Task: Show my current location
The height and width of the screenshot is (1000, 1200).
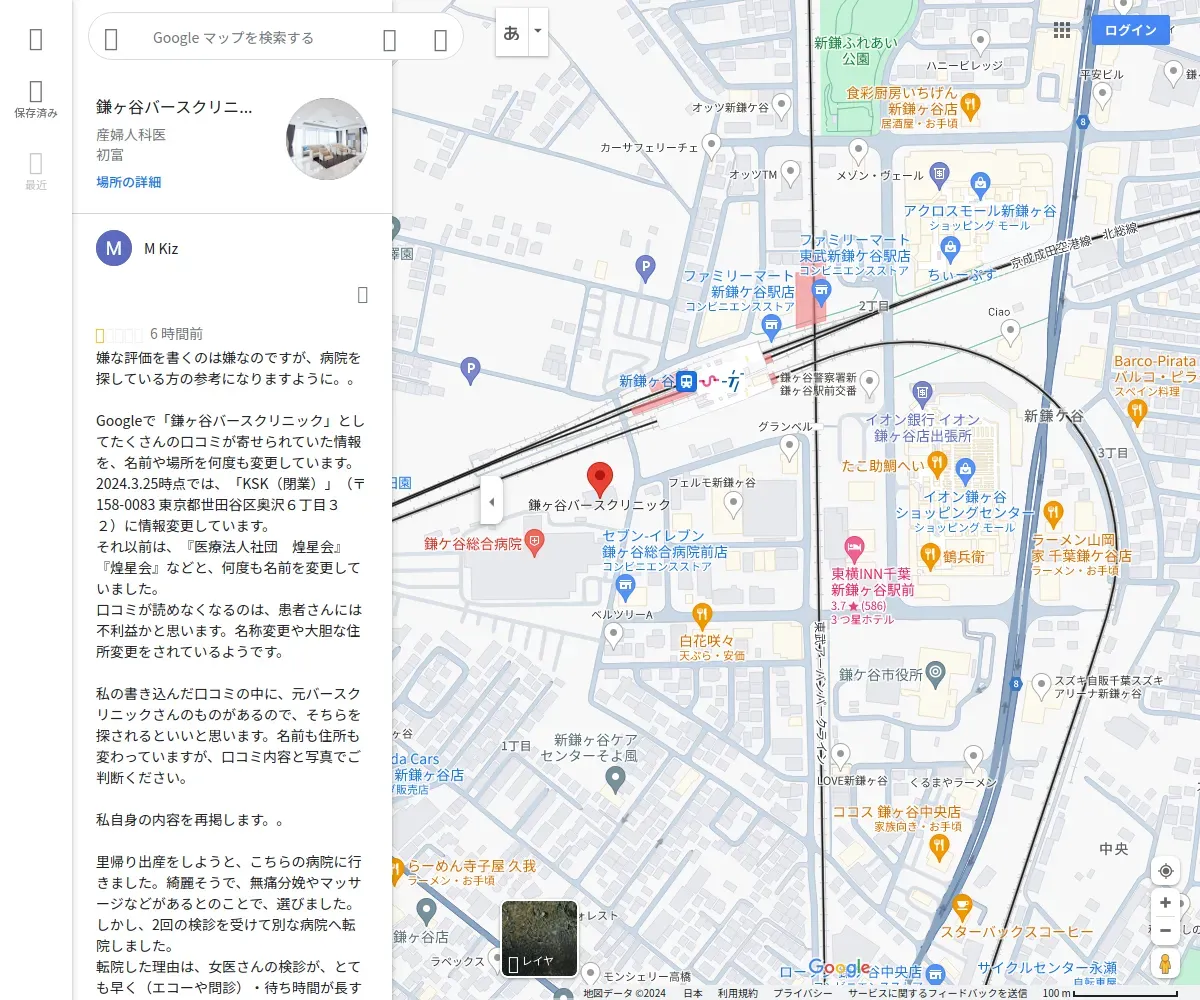Action: [x=1165, y=871]
